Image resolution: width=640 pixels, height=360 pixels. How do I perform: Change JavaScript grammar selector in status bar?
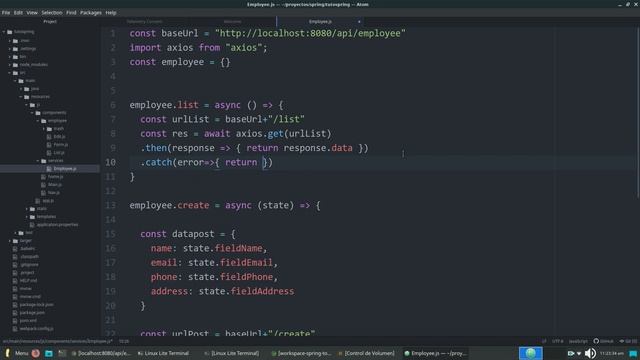578,341
